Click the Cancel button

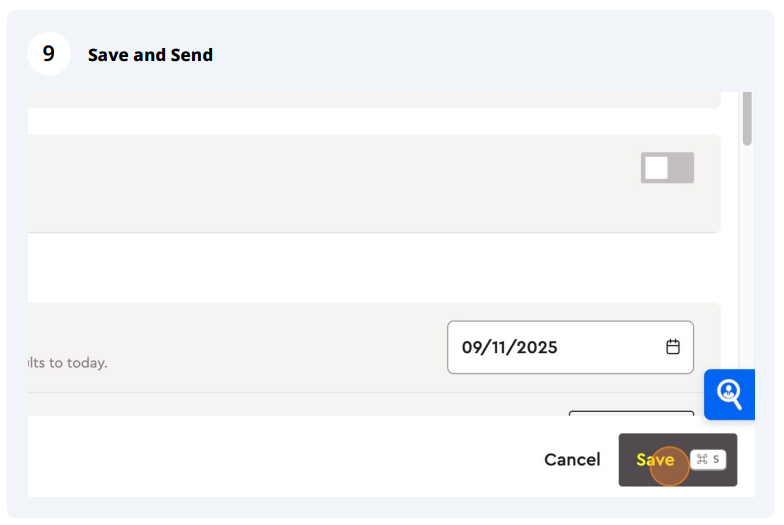click(572, 460)
